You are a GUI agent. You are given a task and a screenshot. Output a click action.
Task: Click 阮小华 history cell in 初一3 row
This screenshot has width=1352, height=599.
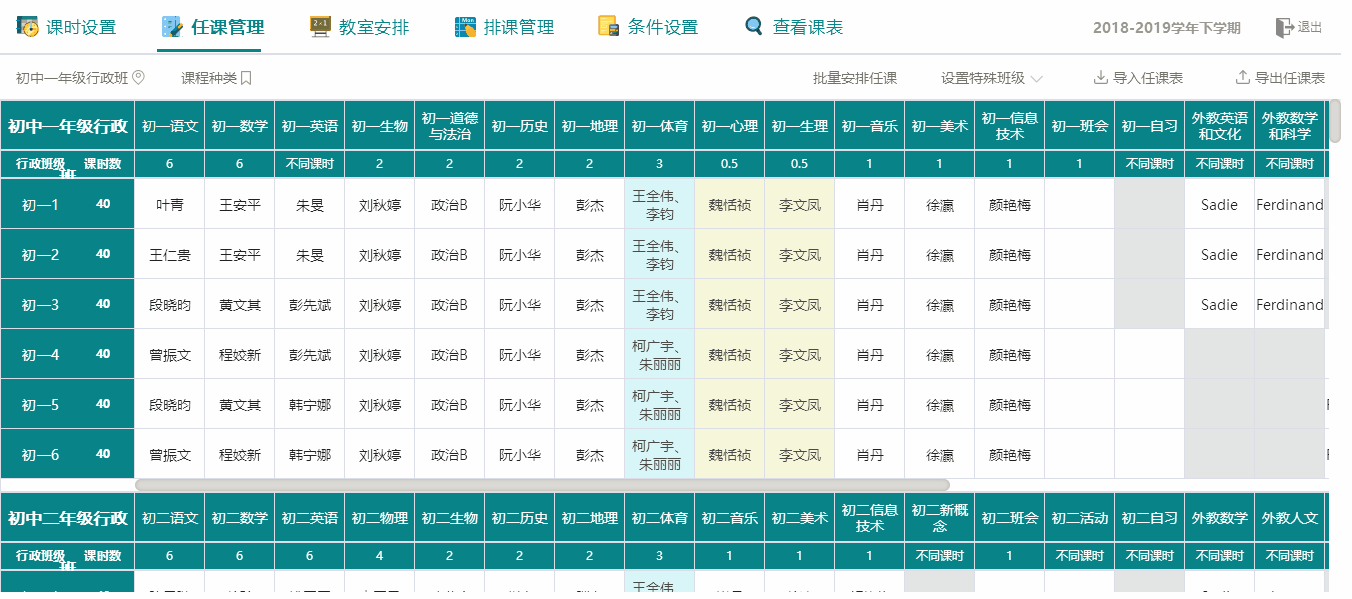click(520, 304)
